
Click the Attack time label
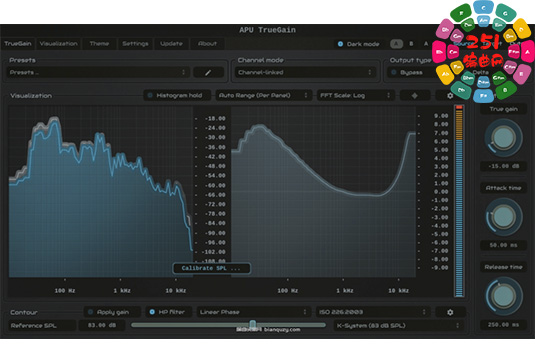pyautogui.click(x=503, y=188)
